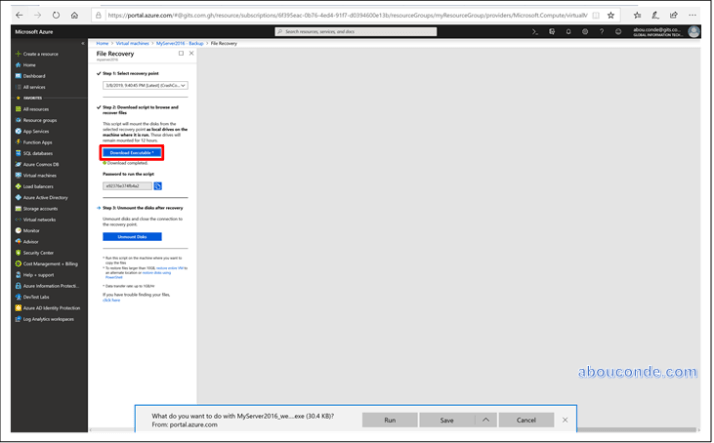This screenshot has width=714, height=443.
Task: Open Storage accounts in the sidebar
Action: 42,208
